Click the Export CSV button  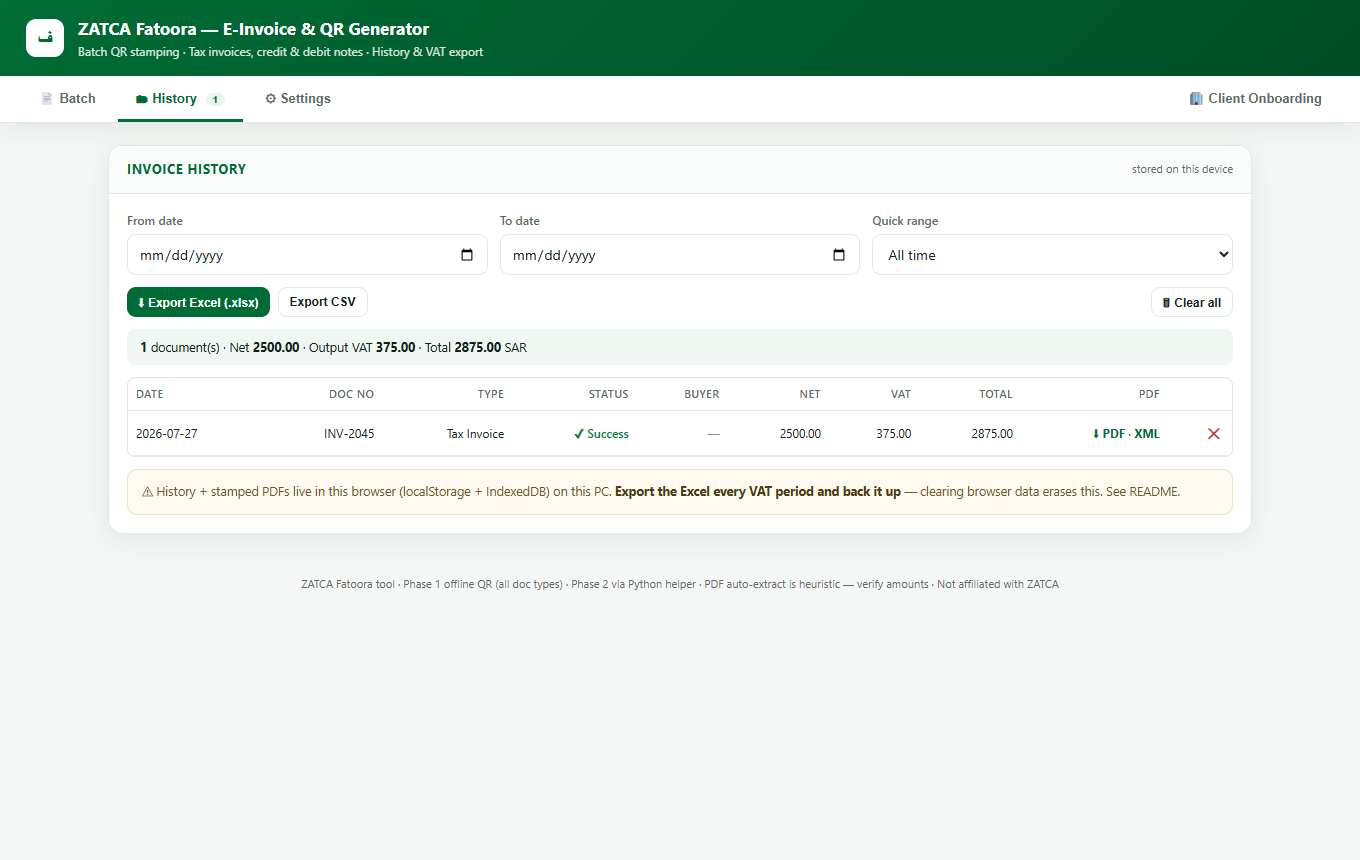point(323,302)
